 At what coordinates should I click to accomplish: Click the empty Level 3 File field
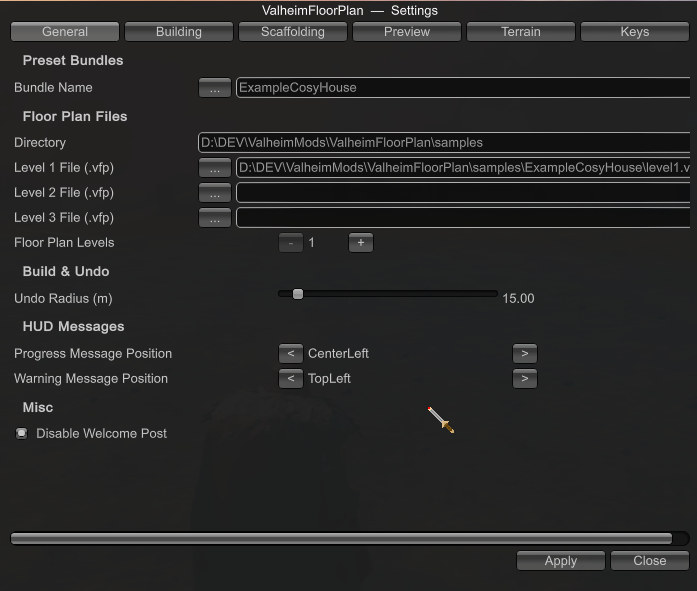point(463,218)
